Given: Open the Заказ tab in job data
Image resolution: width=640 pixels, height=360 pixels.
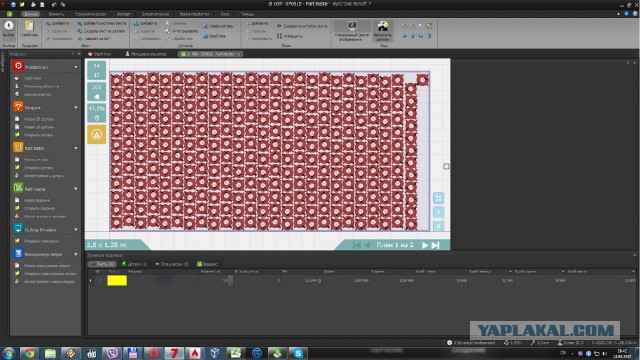Looking at the screenshot, I should [207, 264].
